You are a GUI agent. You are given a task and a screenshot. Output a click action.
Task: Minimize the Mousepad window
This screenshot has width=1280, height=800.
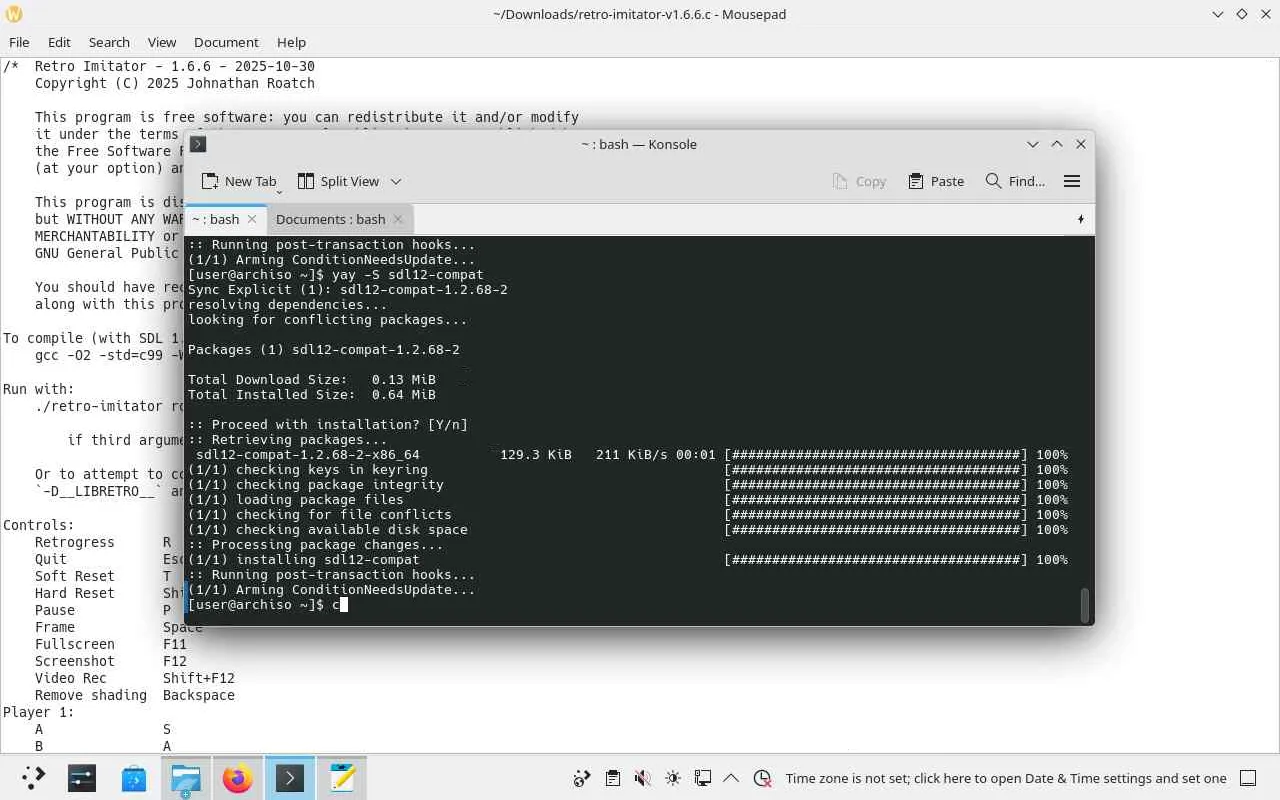pos(1217,14)
